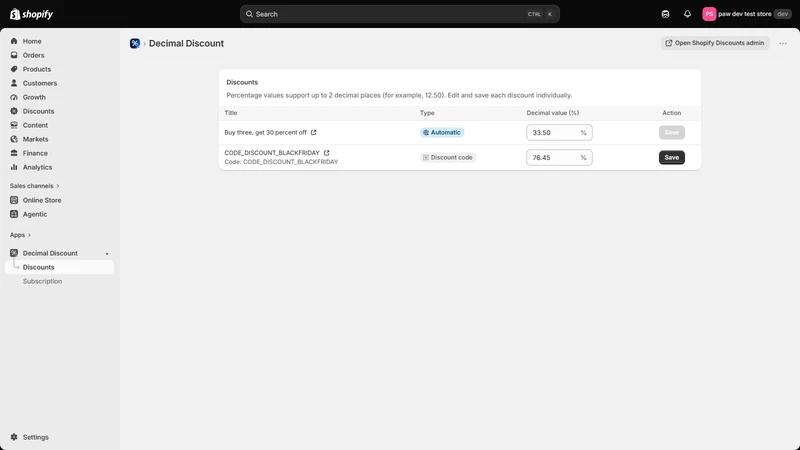800x450 pixels.
Task: Open the notifications bell
Action: pyautogui.click(x=687, y=14)
